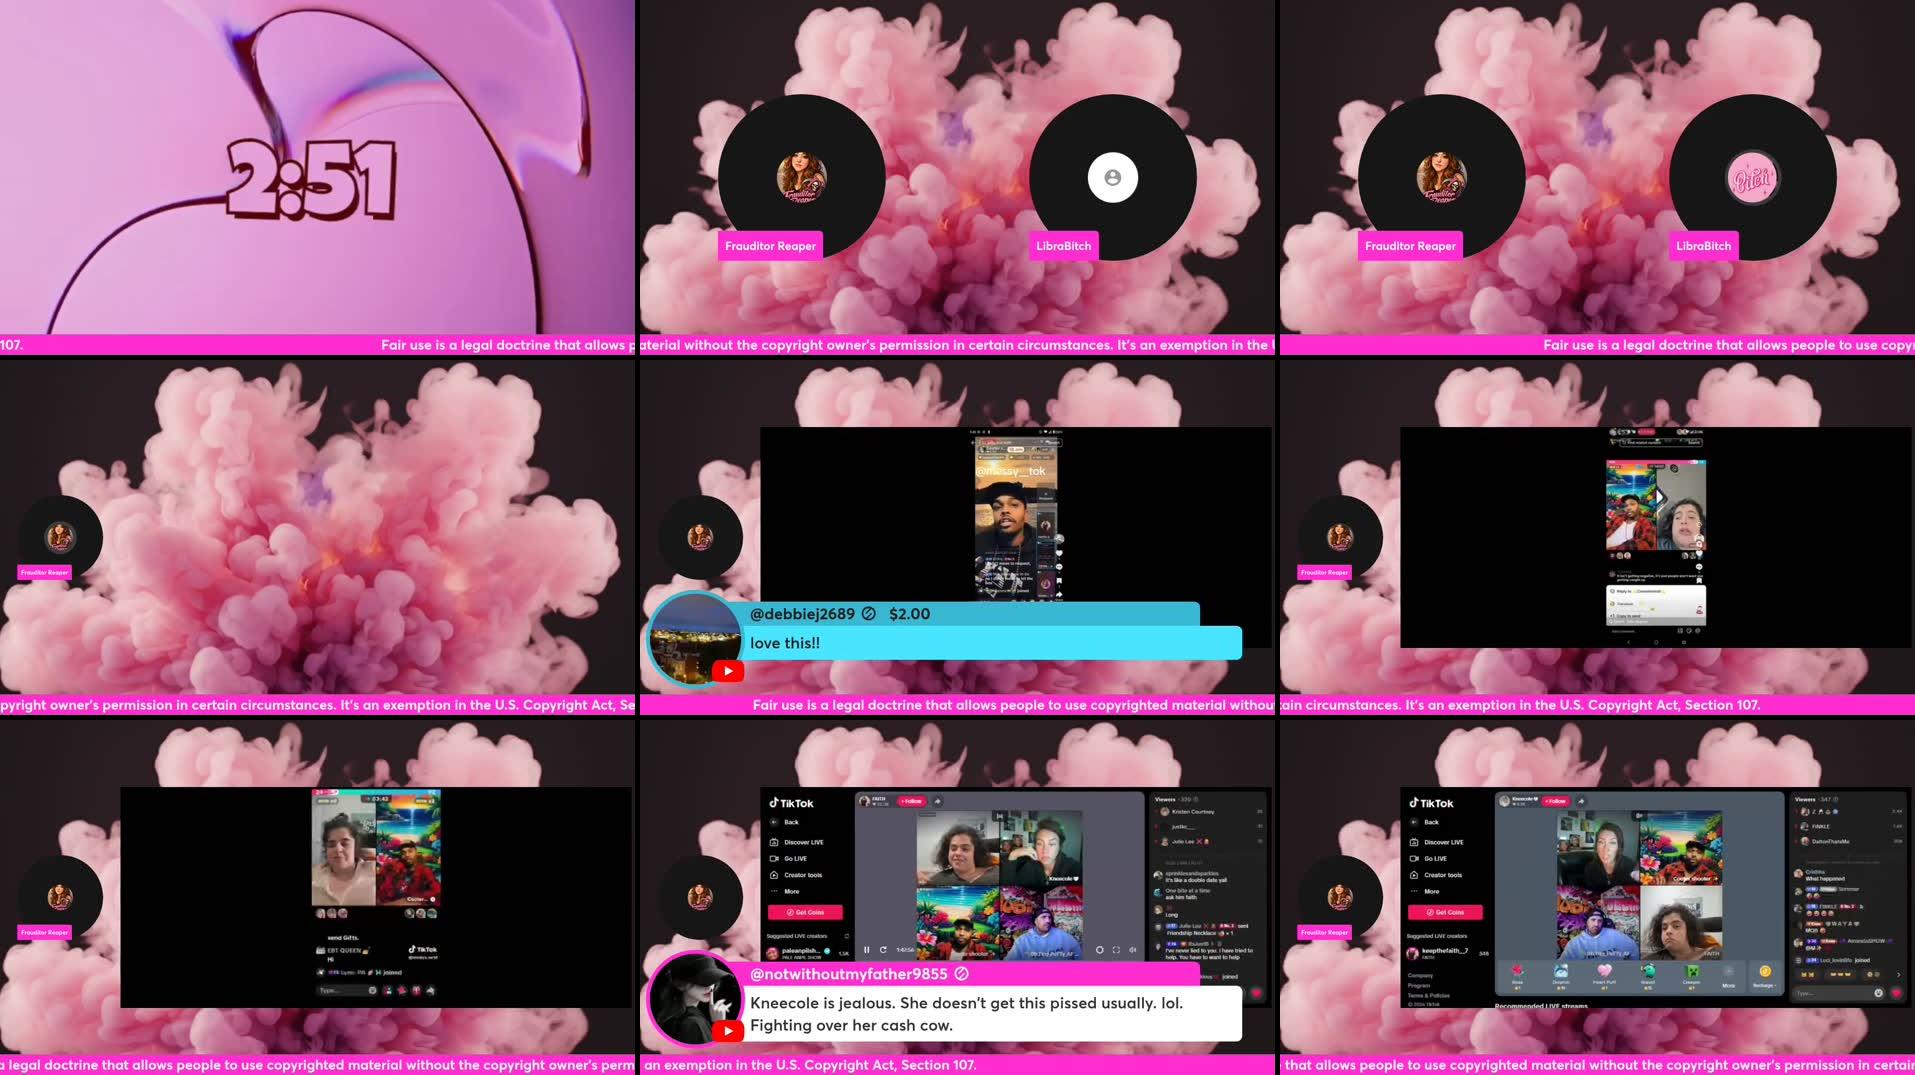Open the emoji picker in the chat box

pyautogui.click(x=1879, y=993)
